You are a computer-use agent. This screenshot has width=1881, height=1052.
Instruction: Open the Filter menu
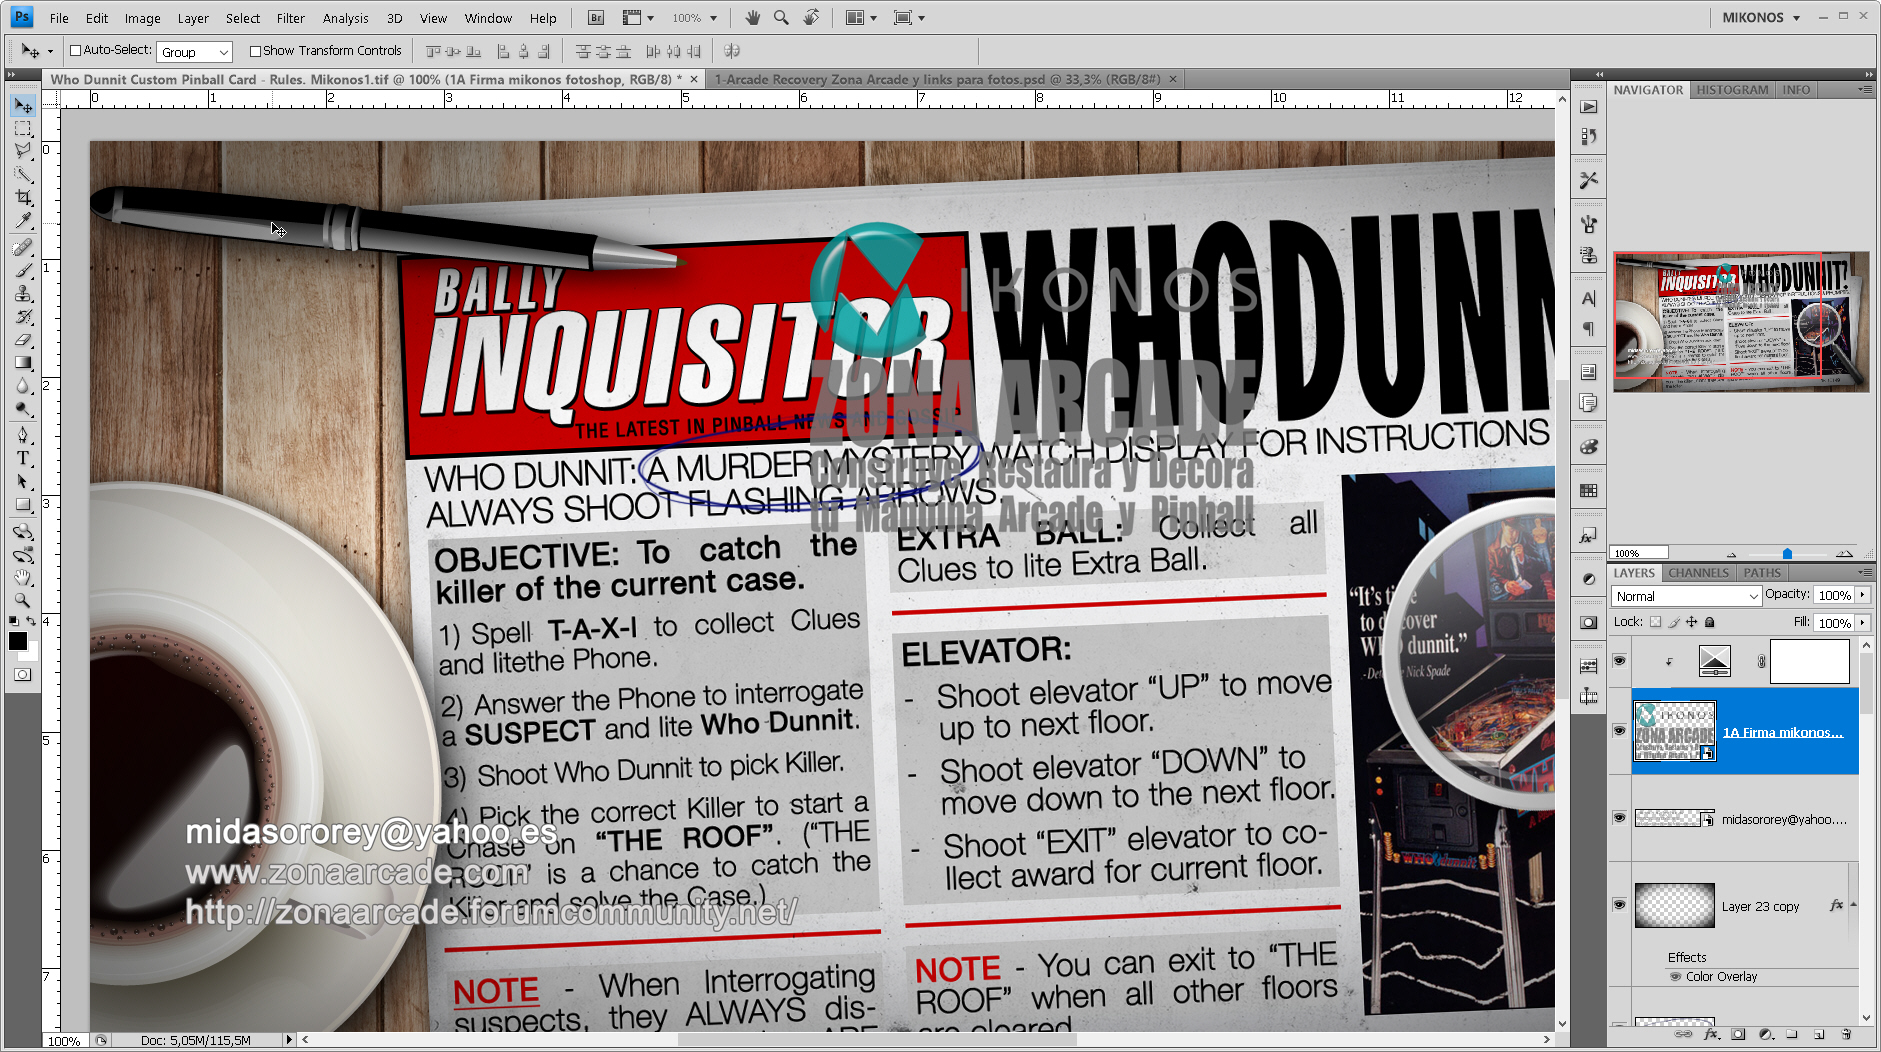[x=290, y=18]
